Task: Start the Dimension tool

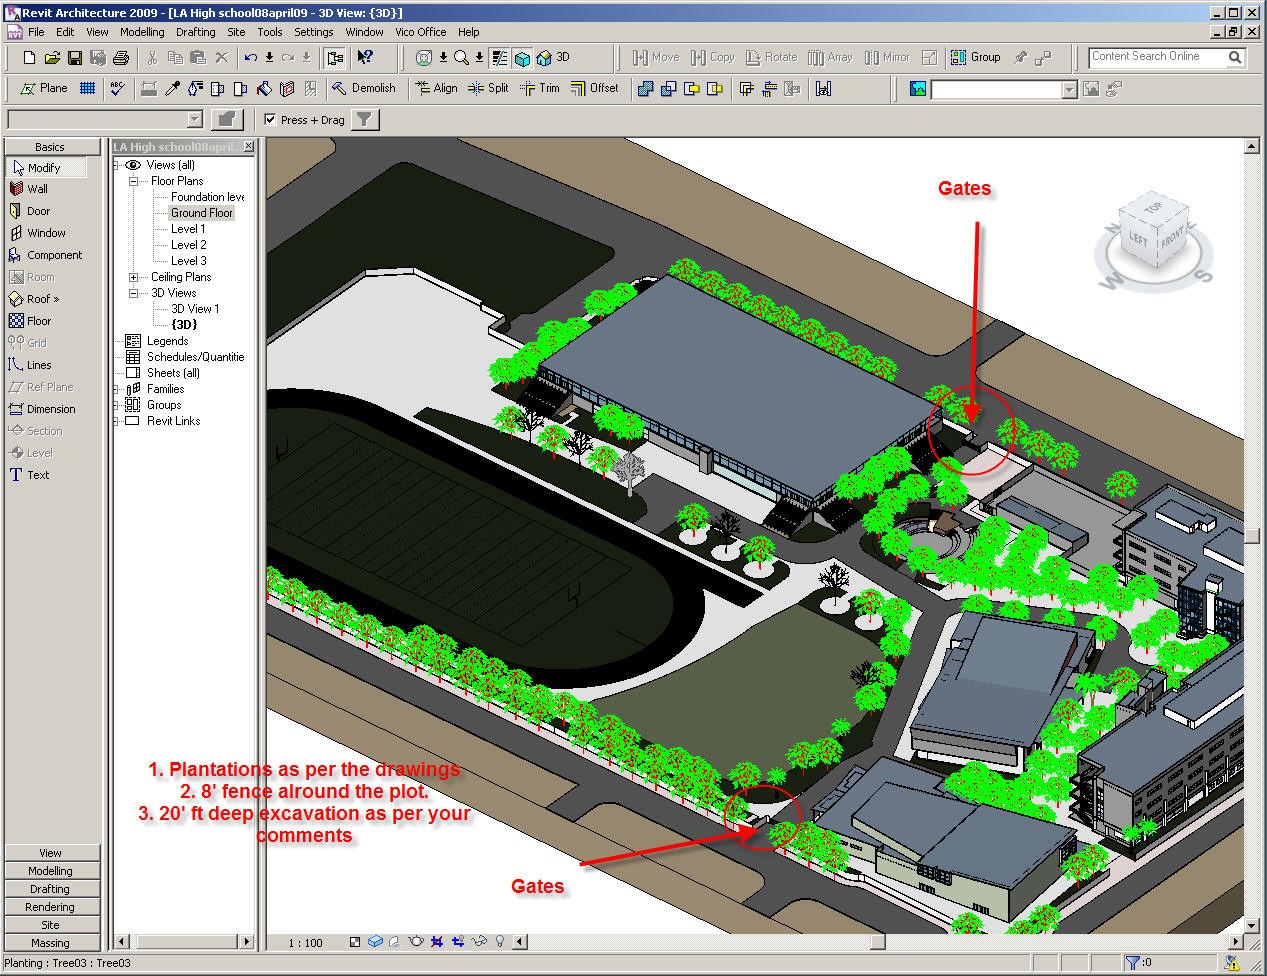Action: tap(42, 409)
